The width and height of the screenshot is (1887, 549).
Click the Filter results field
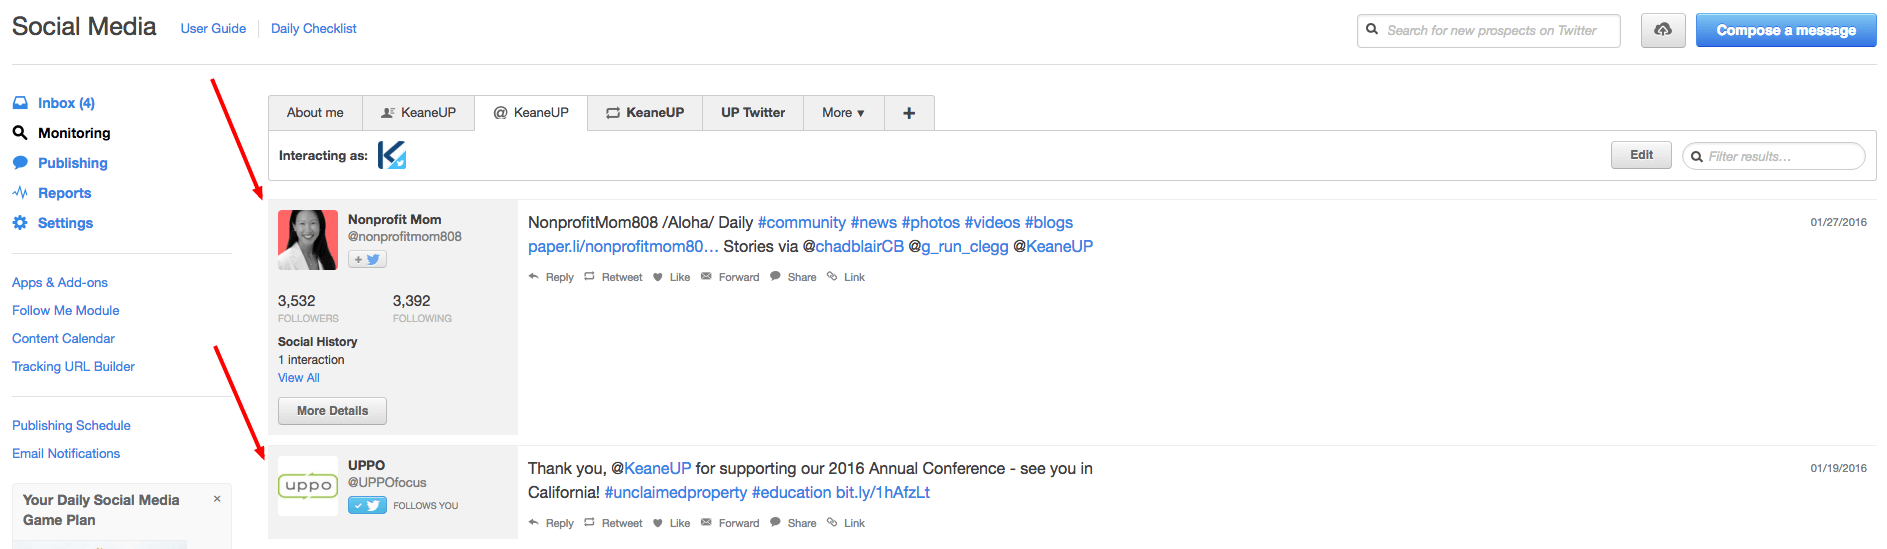(x=1774, y=156)
